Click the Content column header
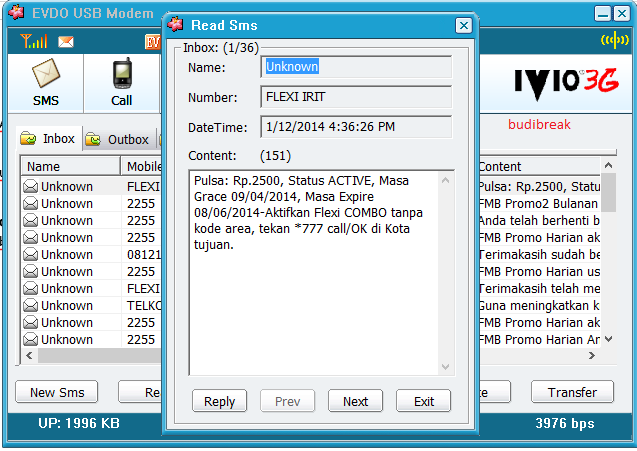Screen dimensions: 637x451 point(540,167)
